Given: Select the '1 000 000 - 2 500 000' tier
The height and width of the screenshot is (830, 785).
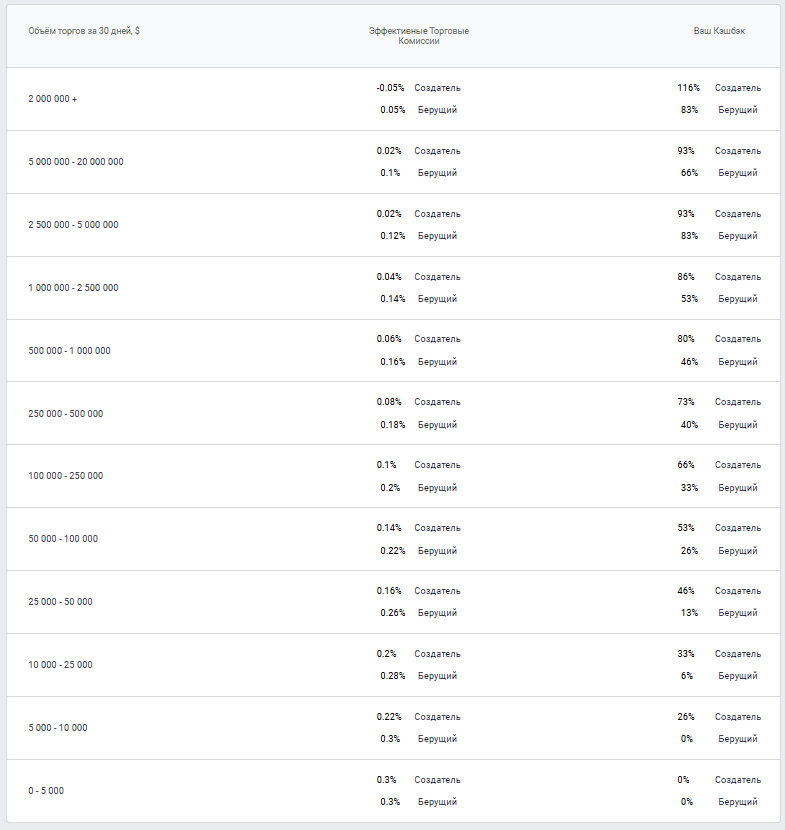Looking at the screenshot, I should pyautogui.click(x=73, y=288).
